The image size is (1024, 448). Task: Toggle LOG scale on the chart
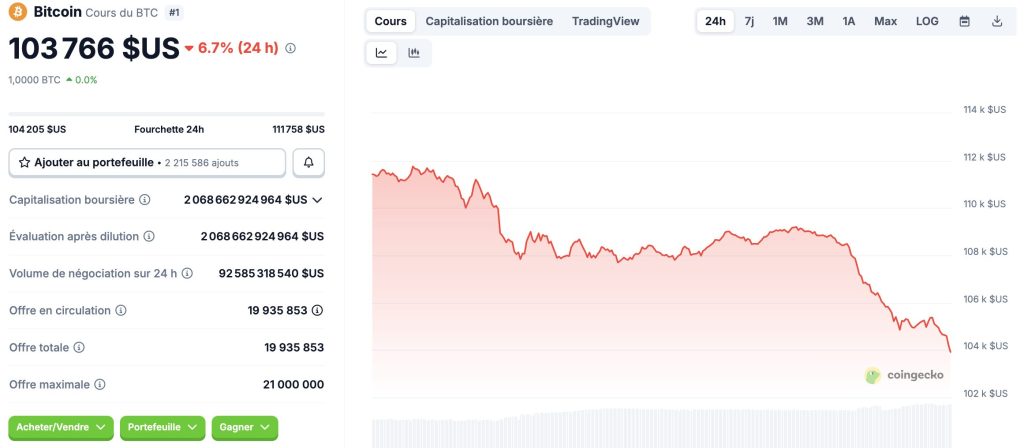pos(927,21)
